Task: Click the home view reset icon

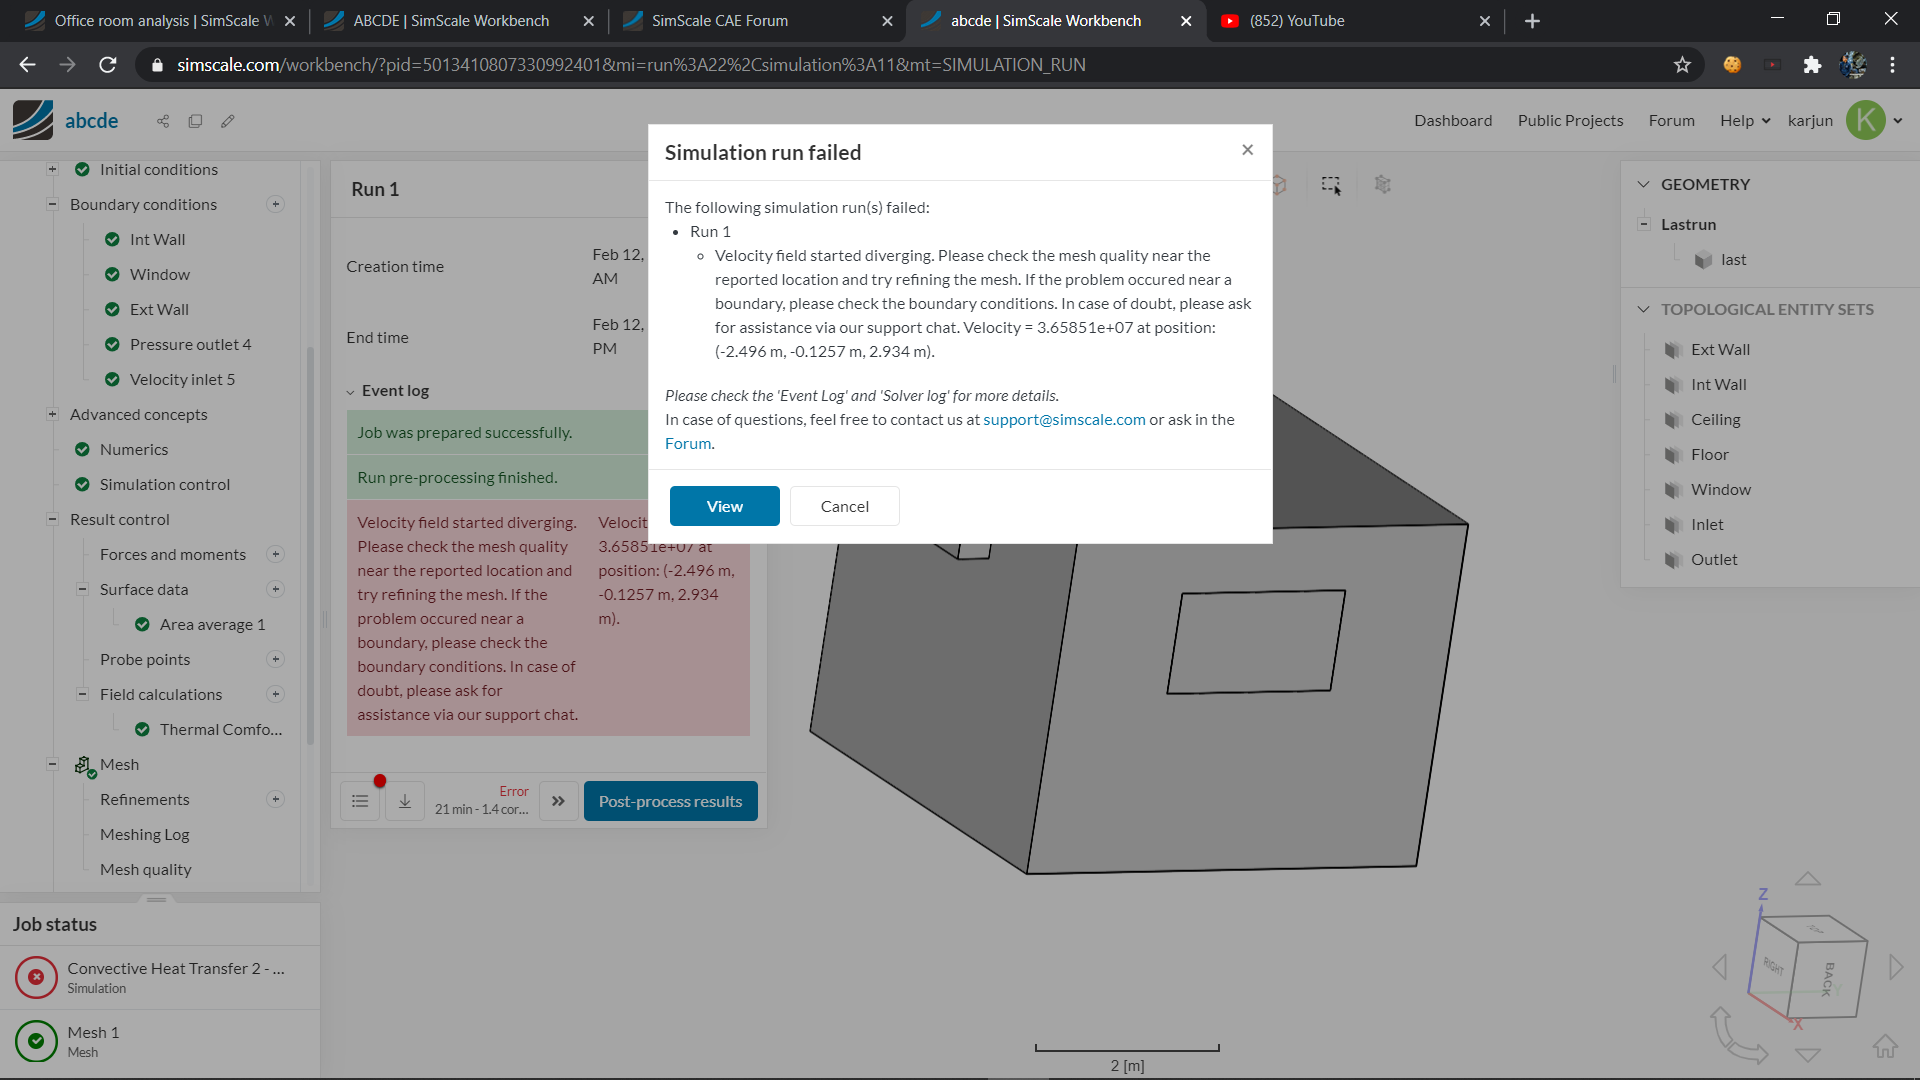Action: pos(1885,1046)
